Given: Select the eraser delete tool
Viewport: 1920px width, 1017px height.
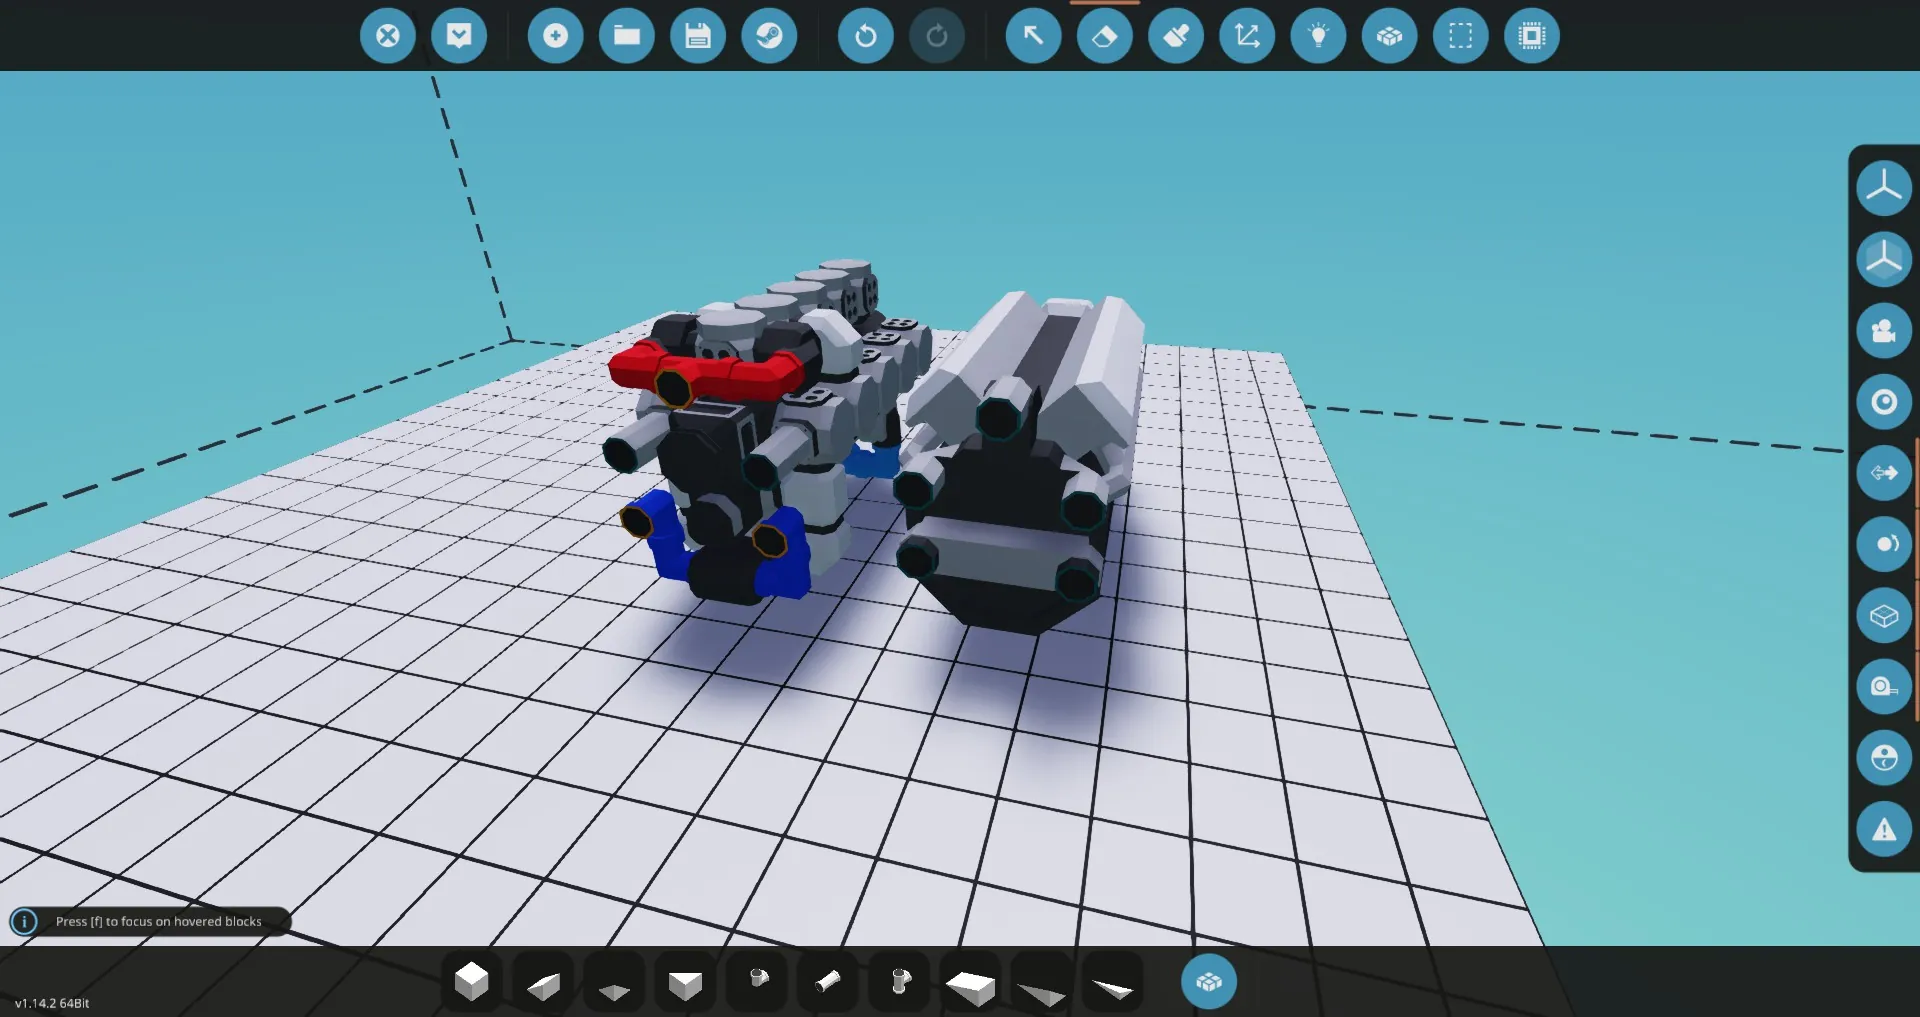Looking at the screenshot, I should [x=1105, y=36].
